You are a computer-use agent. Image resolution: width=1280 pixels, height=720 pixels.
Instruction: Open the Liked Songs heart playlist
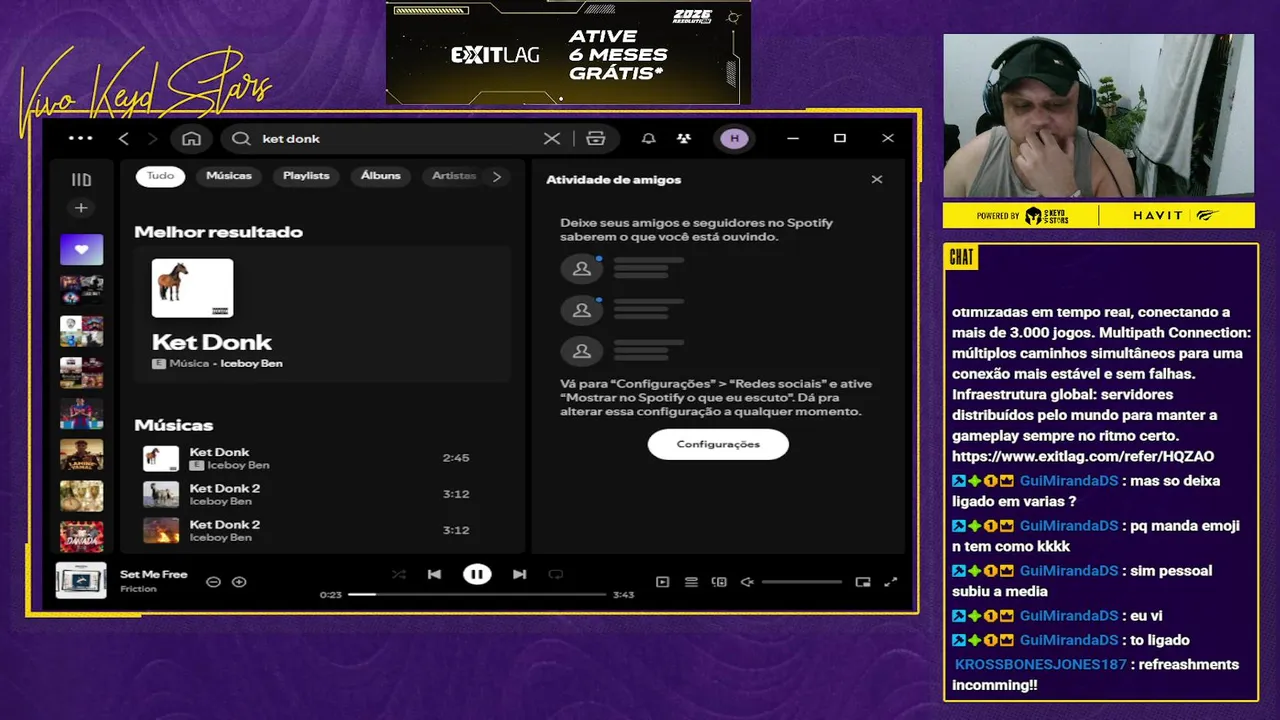(81, 249)
